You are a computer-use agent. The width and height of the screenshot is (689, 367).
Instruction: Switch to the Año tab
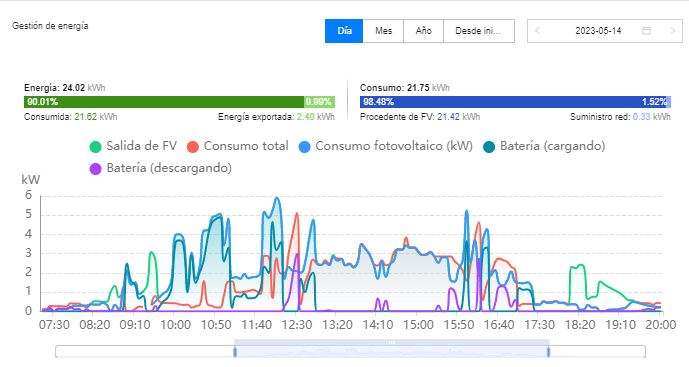click(x=424, y=31)
